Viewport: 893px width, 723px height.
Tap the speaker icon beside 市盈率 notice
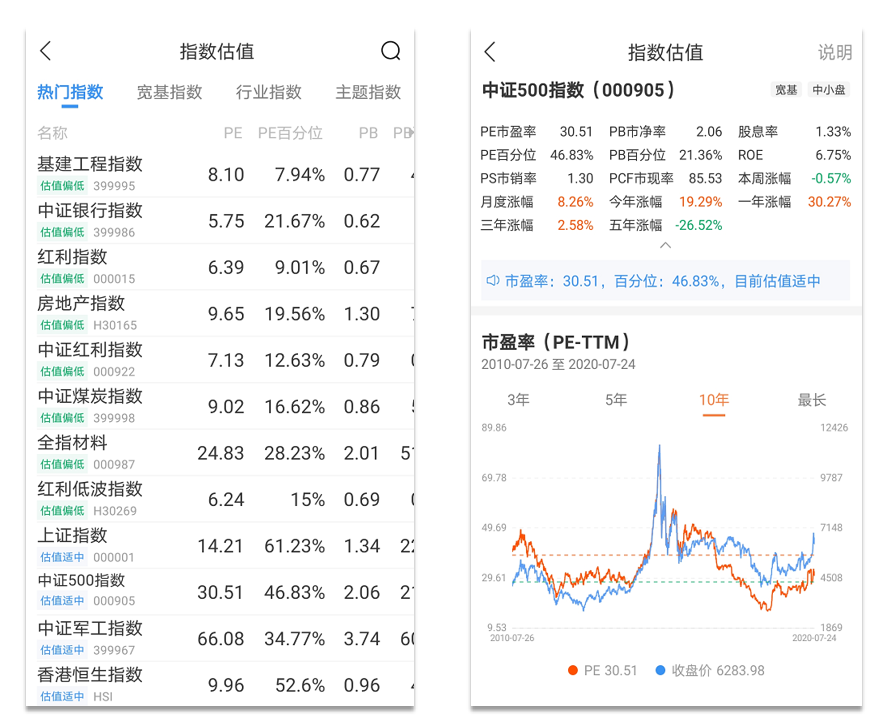pyautogui.click(x=492, y=281)
